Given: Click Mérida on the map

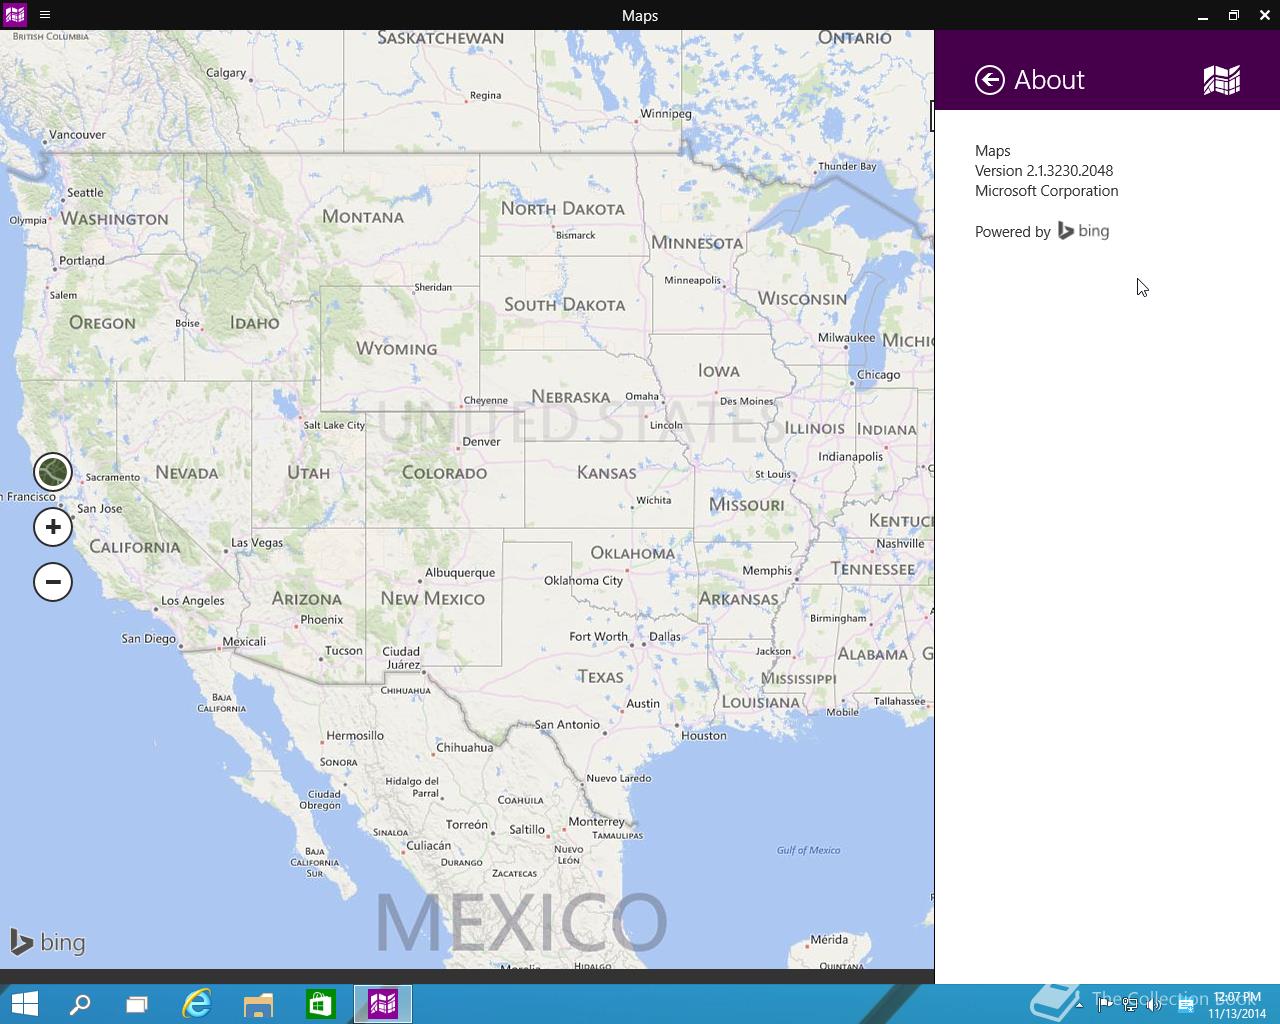Looking at the screenshot, I should pyautogui.click(x=829, y=939).
